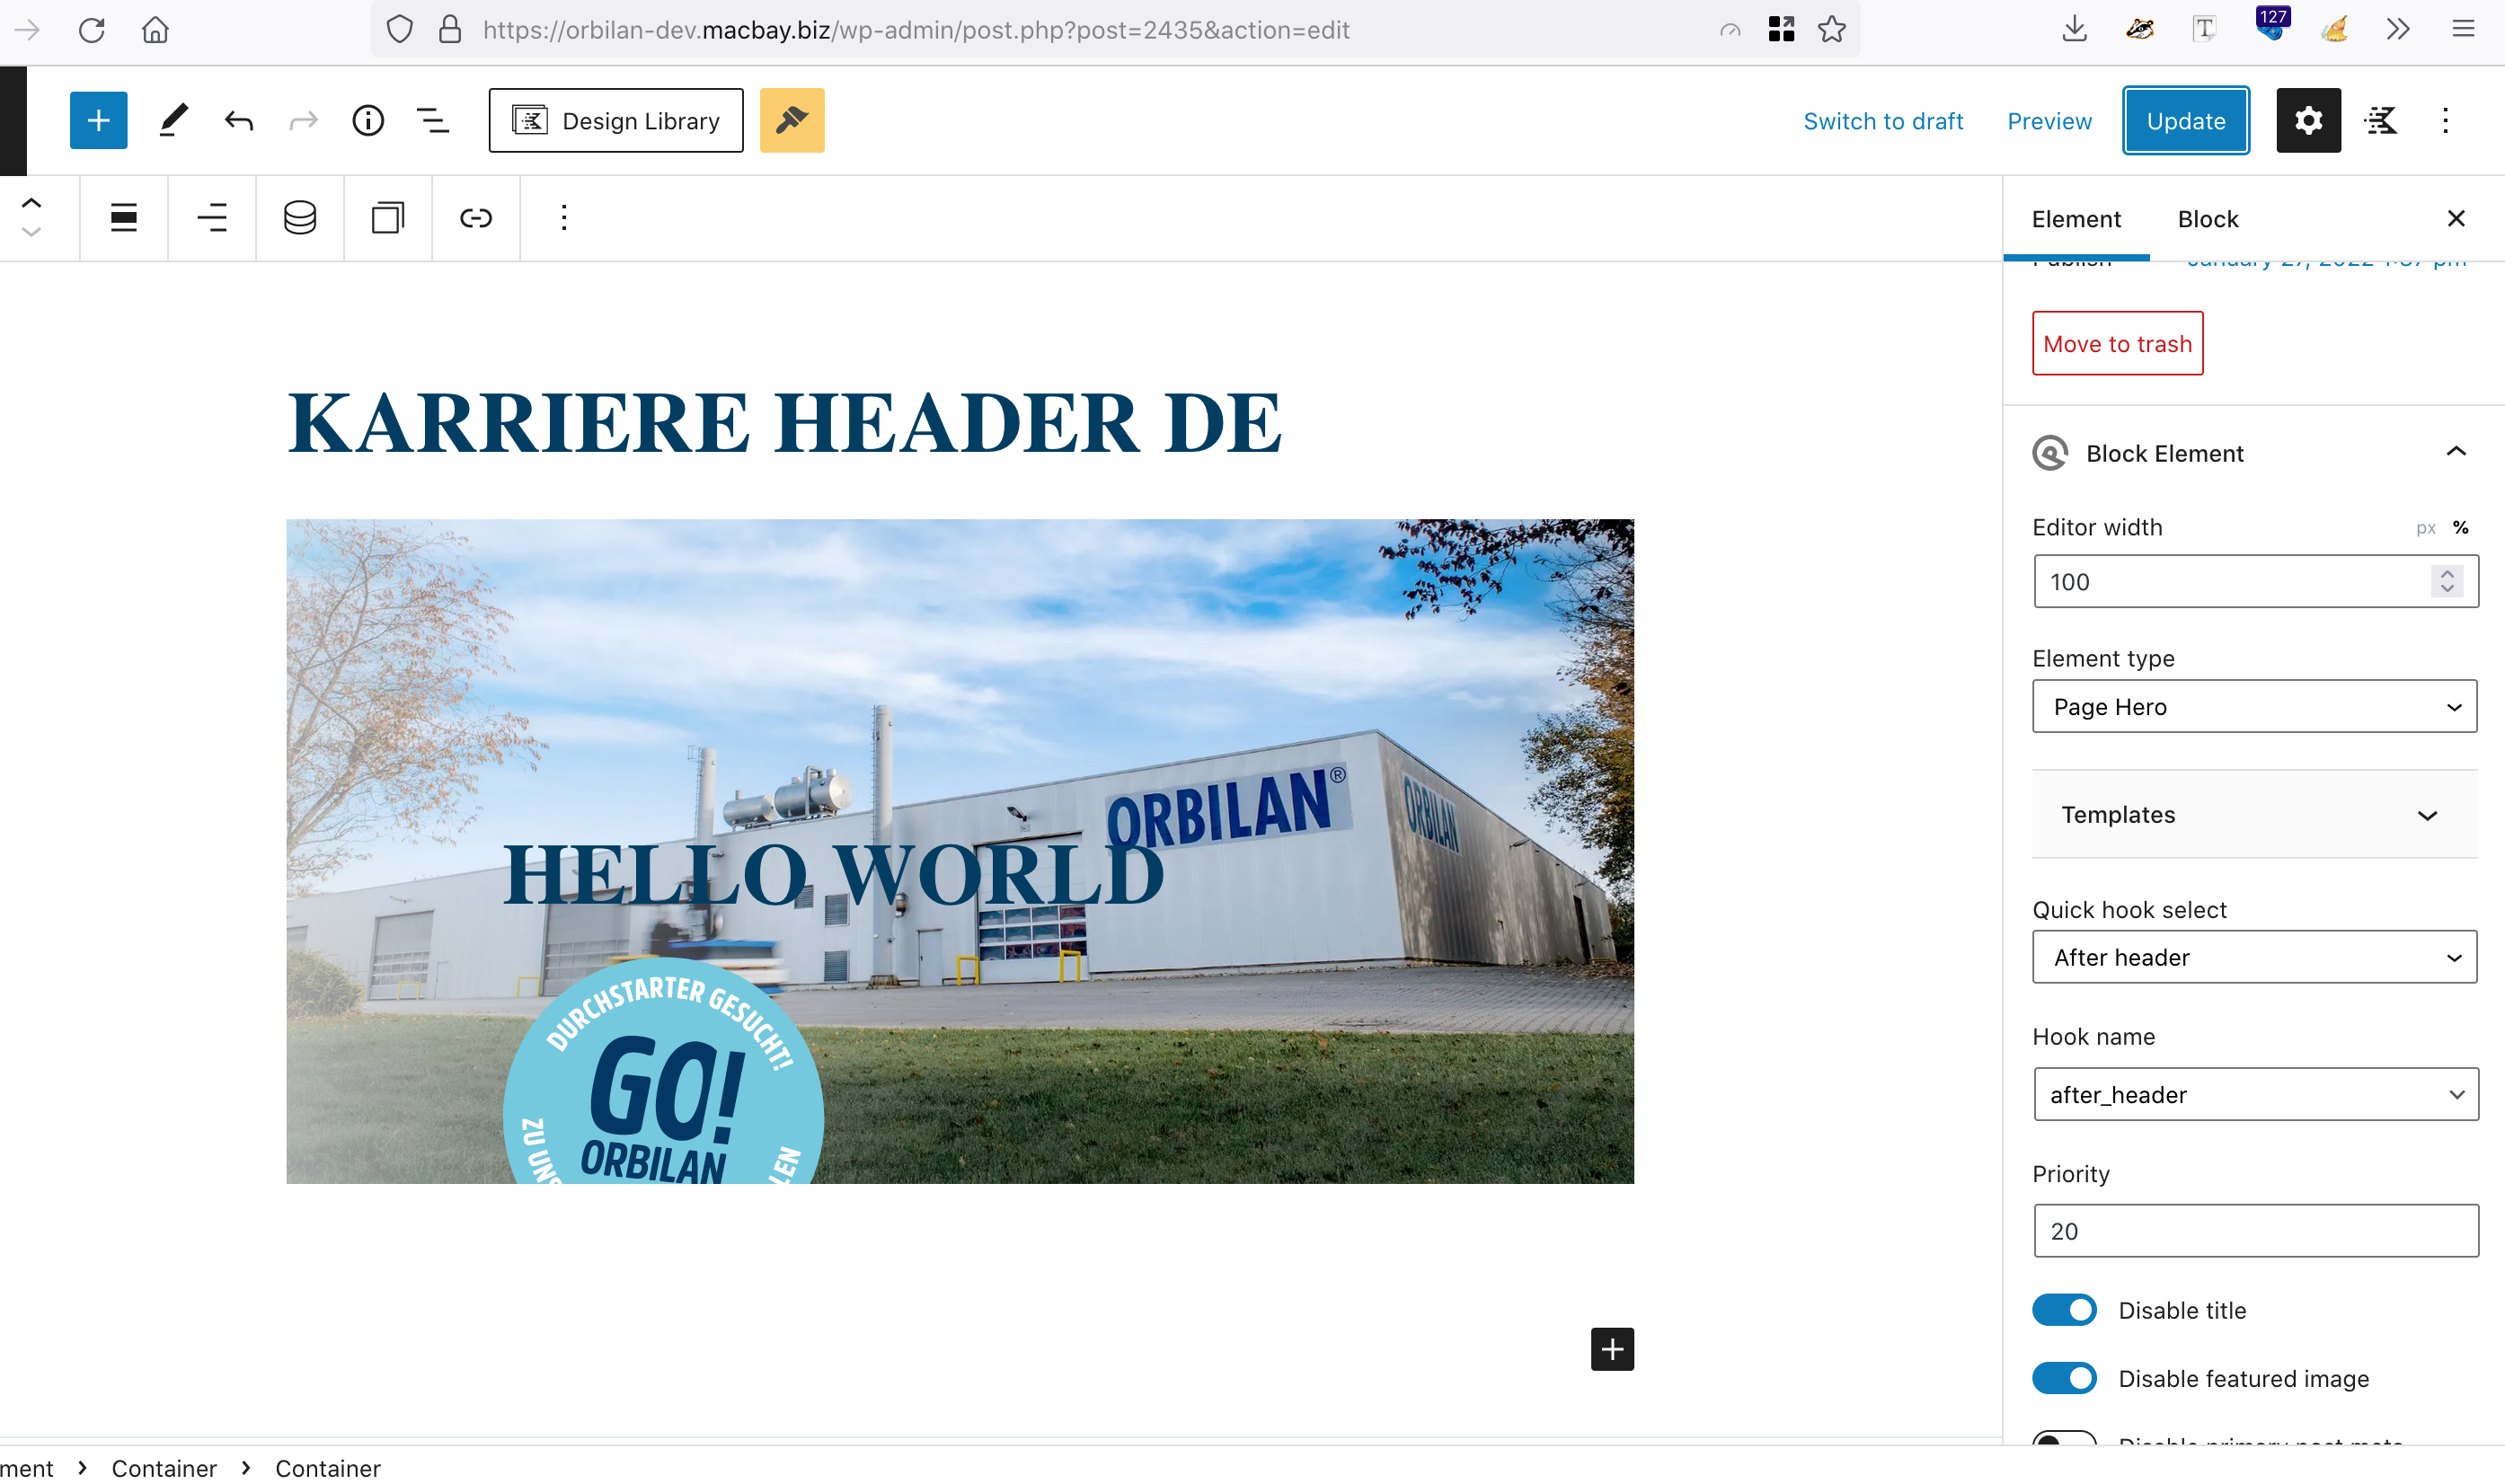Switch editor width unit to px
The width and height of the screenshot is (2505, 1484).
2426,528
